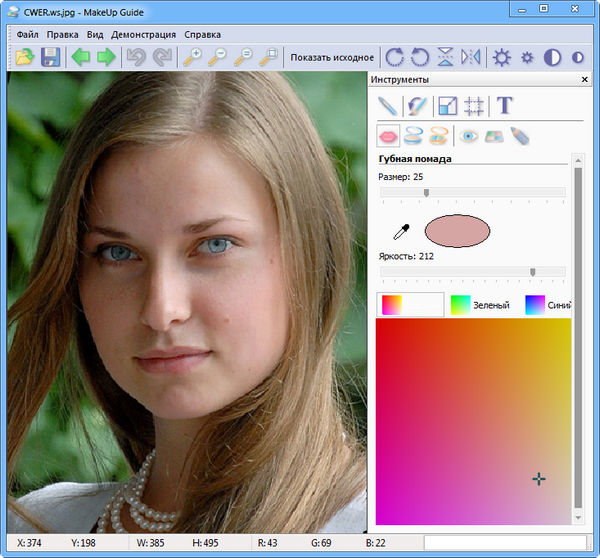The image size is (600, 558).
Task: Switch to the Зеленый color tab
Action: point(478,305)
